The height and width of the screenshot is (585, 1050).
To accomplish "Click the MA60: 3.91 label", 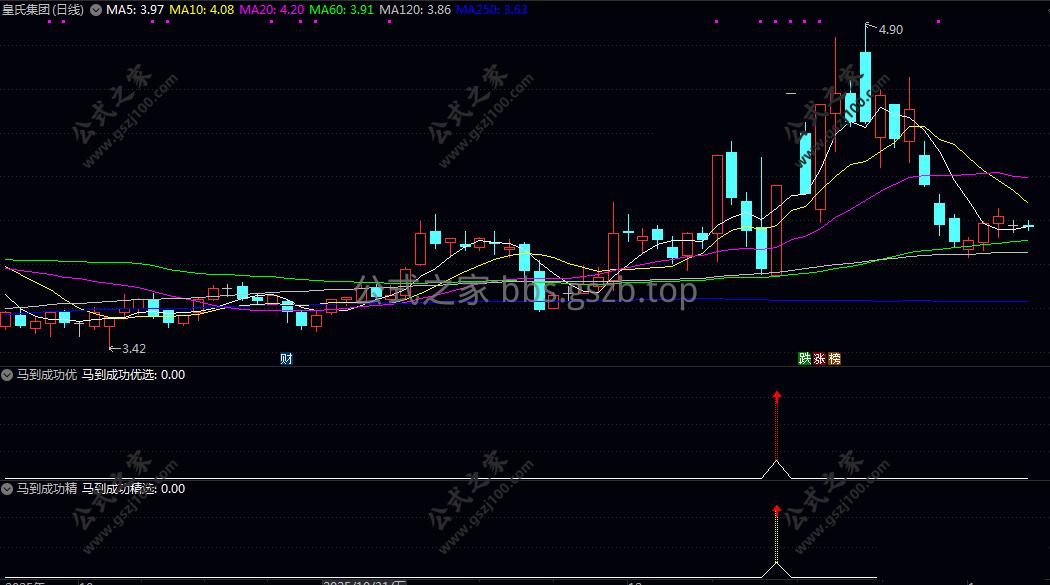I will [x=341, y=10].
